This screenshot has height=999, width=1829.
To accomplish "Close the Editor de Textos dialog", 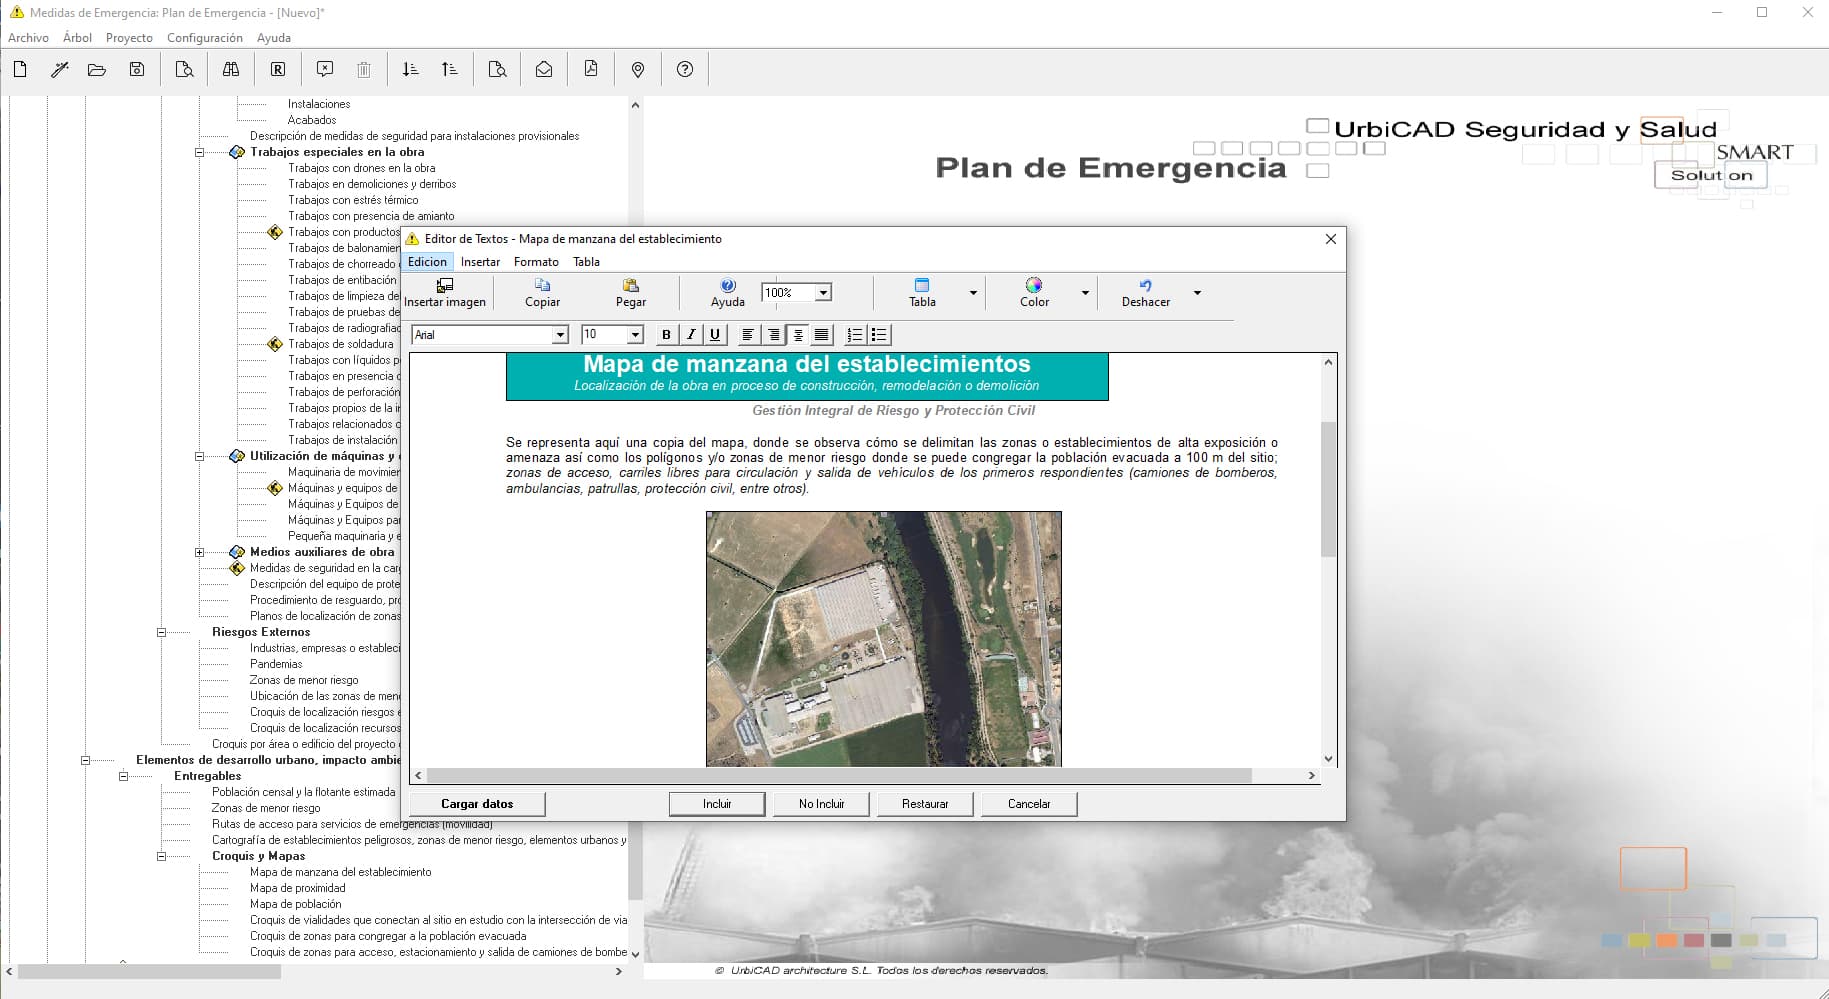I will 1330,239.
